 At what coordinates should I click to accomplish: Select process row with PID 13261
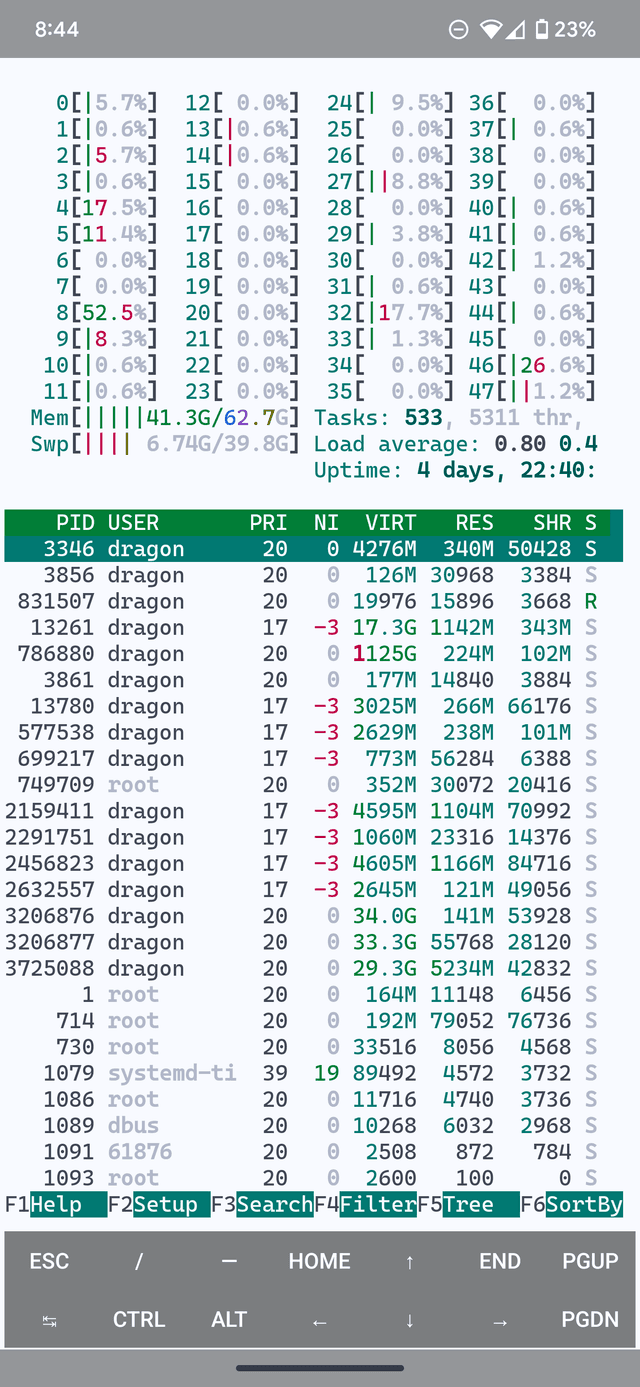314,627
